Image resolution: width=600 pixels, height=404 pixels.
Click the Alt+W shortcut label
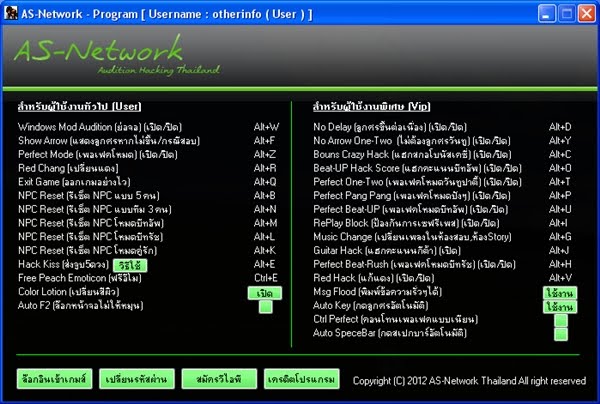tap(266, 127)
